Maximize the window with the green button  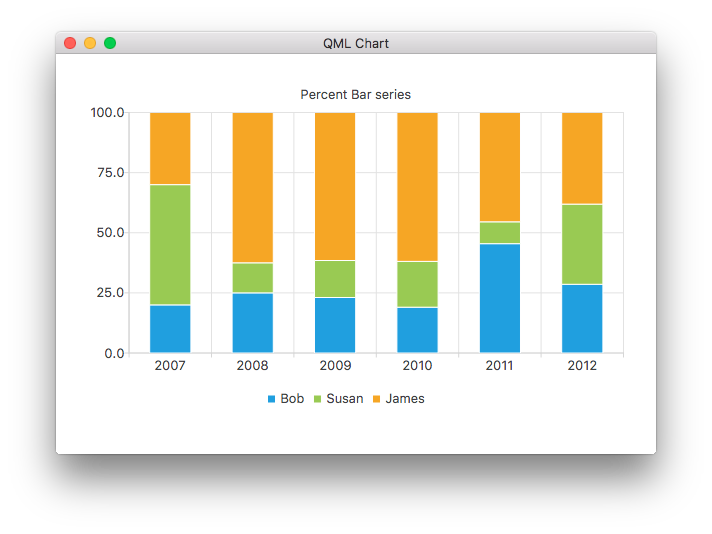coord(110,43)
